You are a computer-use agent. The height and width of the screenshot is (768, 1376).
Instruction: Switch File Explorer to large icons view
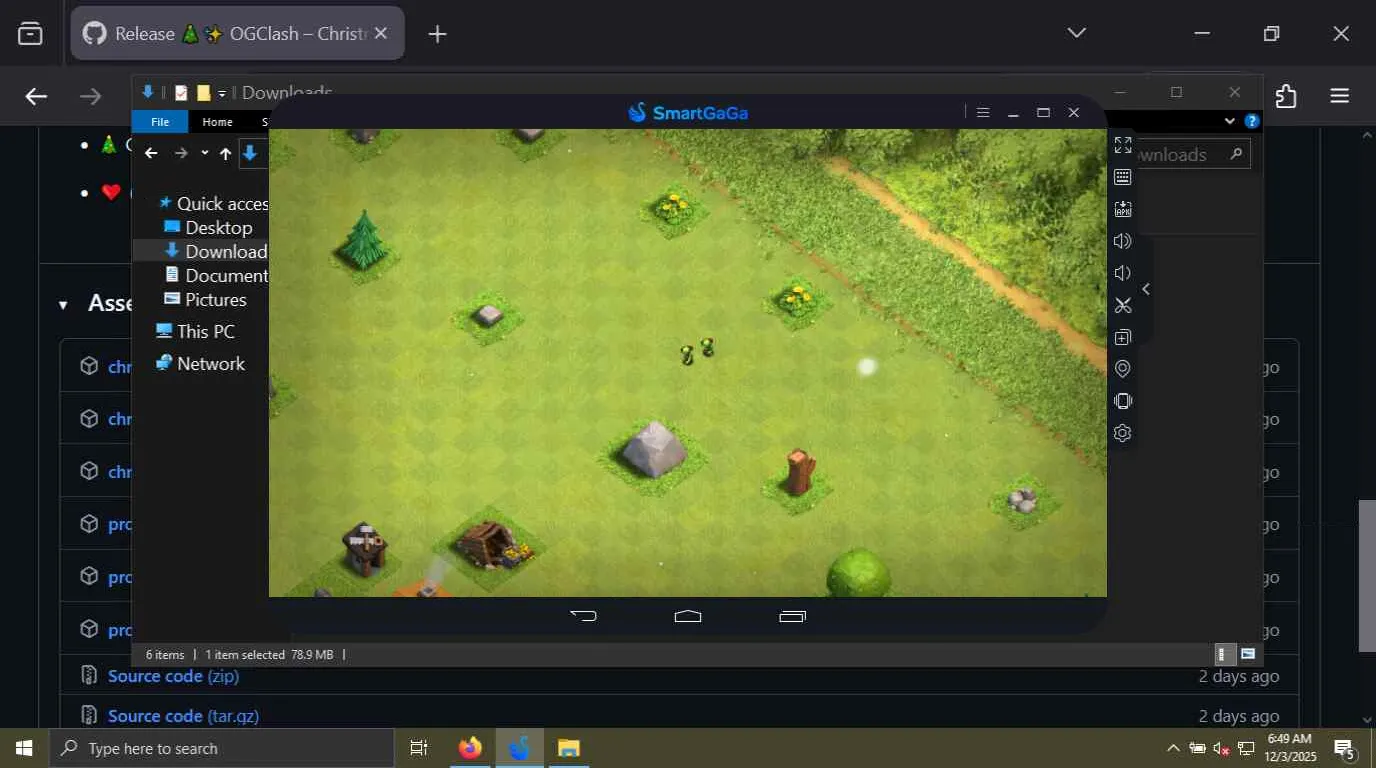[x=1247, y=654]
